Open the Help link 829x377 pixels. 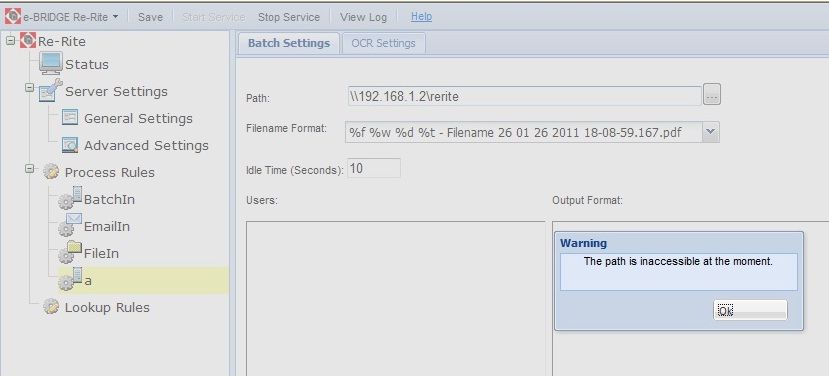coord(421,16)
